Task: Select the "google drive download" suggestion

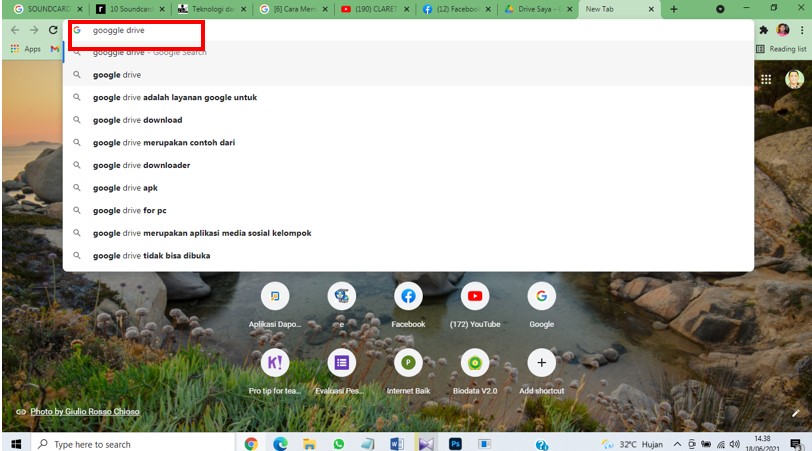Action: [x=138, y=120]
